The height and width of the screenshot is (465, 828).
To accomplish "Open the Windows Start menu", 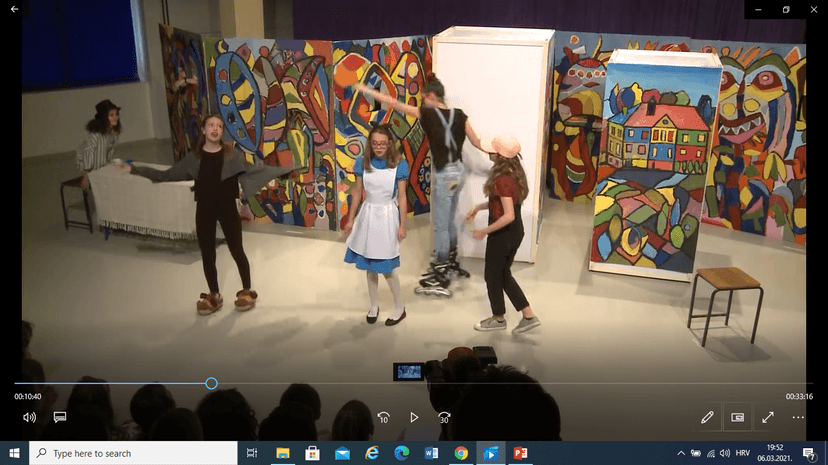I will click(14, 453).
